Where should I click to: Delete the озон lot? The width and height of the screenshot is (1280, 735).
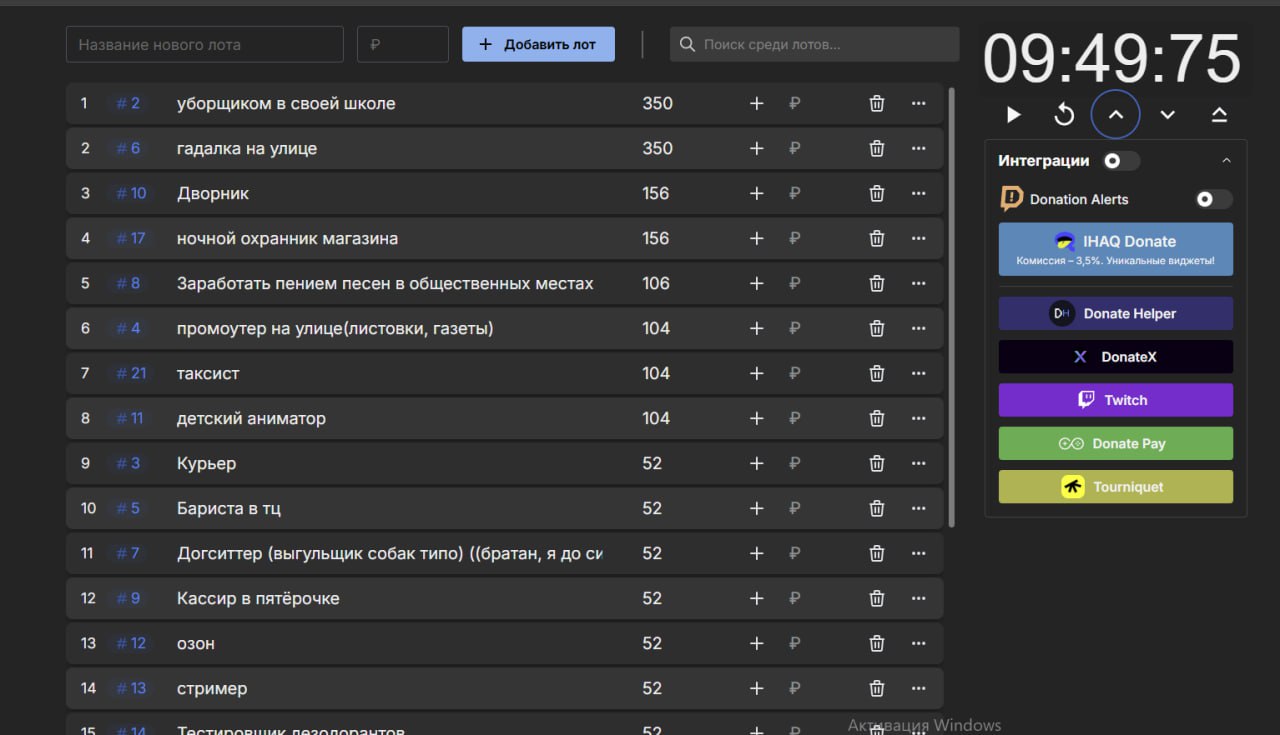point(877,643)
